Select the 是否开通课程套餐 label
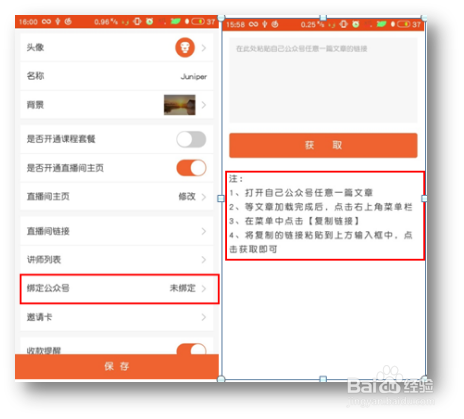The height and width of the screenshot is (419, 464). pos(61,139)
